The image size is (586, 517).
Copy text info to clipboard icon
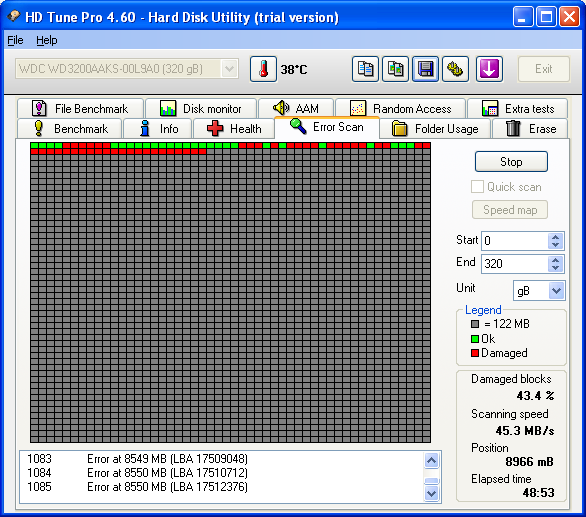(x=365, y=69)
